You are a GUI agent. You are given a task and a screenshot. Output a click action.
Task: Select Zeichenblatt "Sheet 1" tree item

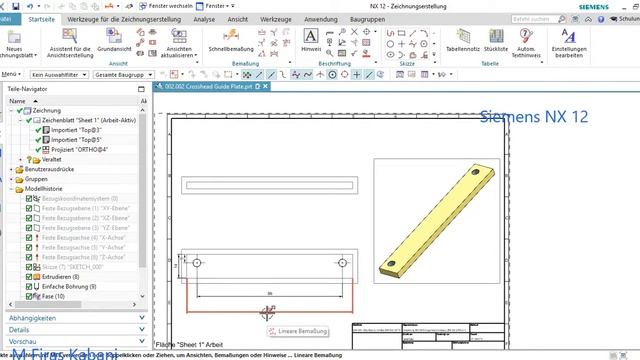(89, 120)
